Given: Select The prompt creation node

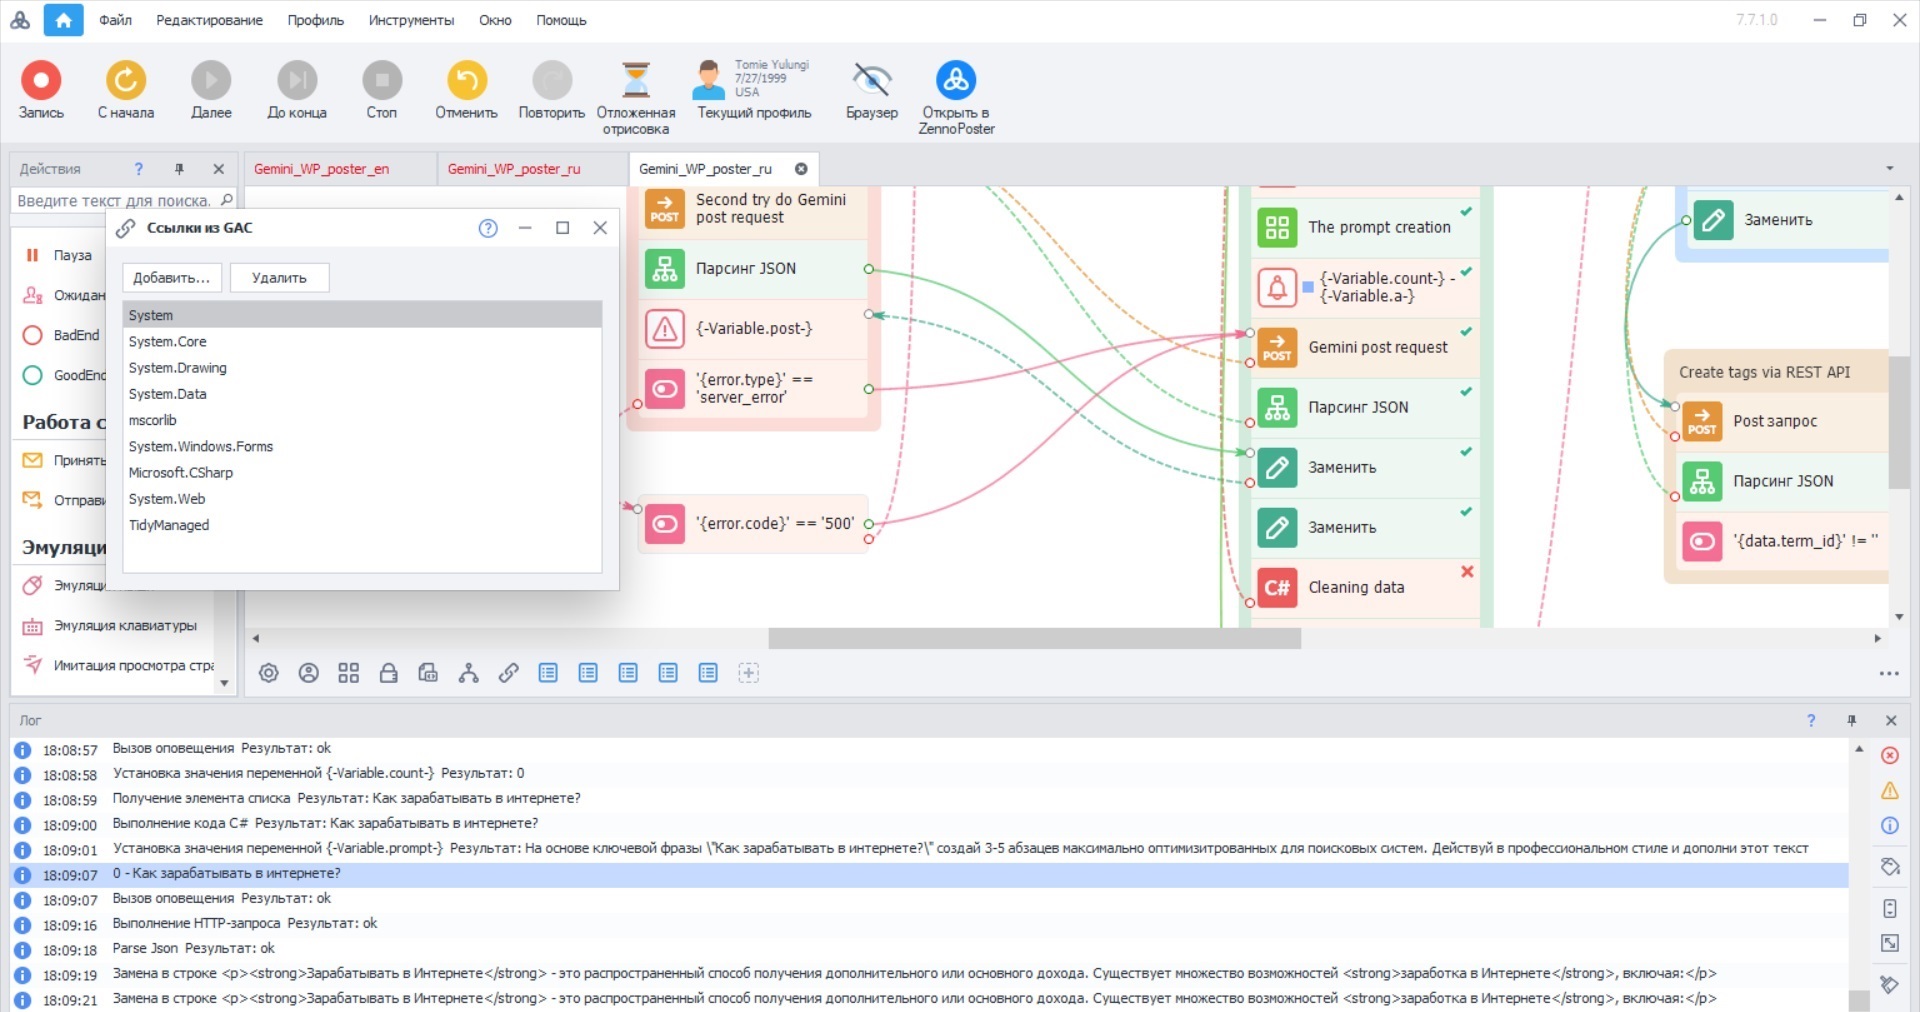Looking at the screenshot, I should (x=1365, y=228).
